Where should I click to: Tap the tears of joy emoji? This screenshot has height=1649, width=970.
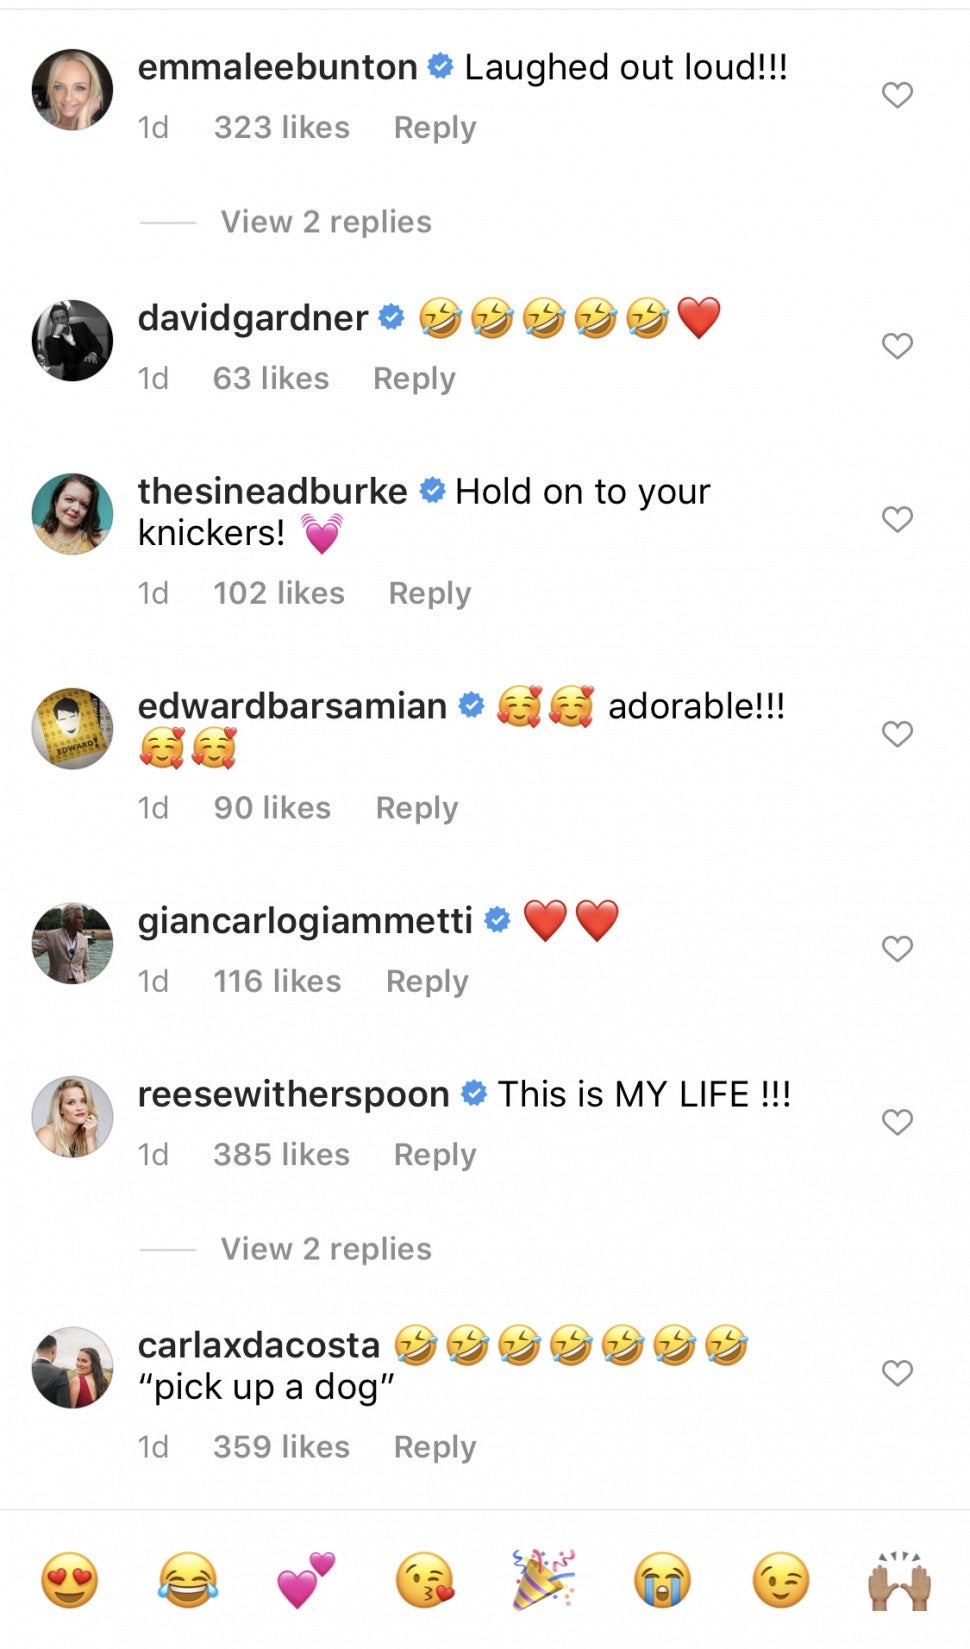pos(188,1580)
